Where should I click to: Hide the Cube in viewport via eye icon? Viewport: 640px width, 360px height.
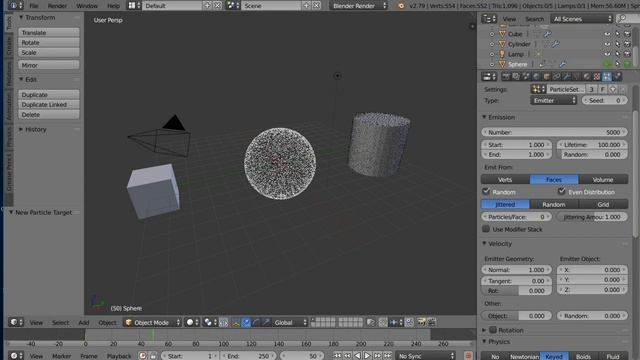click(607, 34)
